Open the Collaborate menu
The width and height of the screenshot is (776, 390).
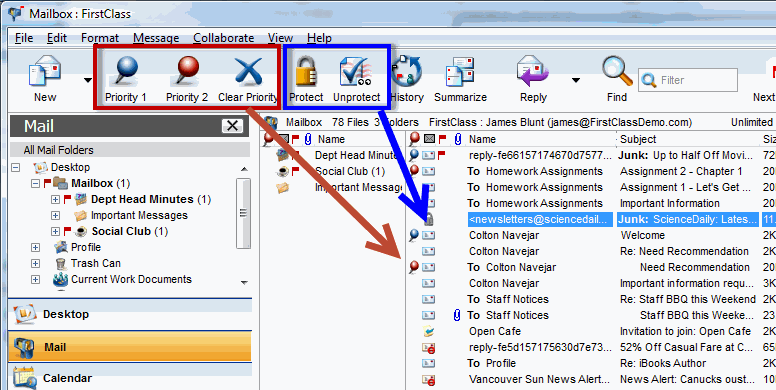pyautogui.click(x=223, y=38)
